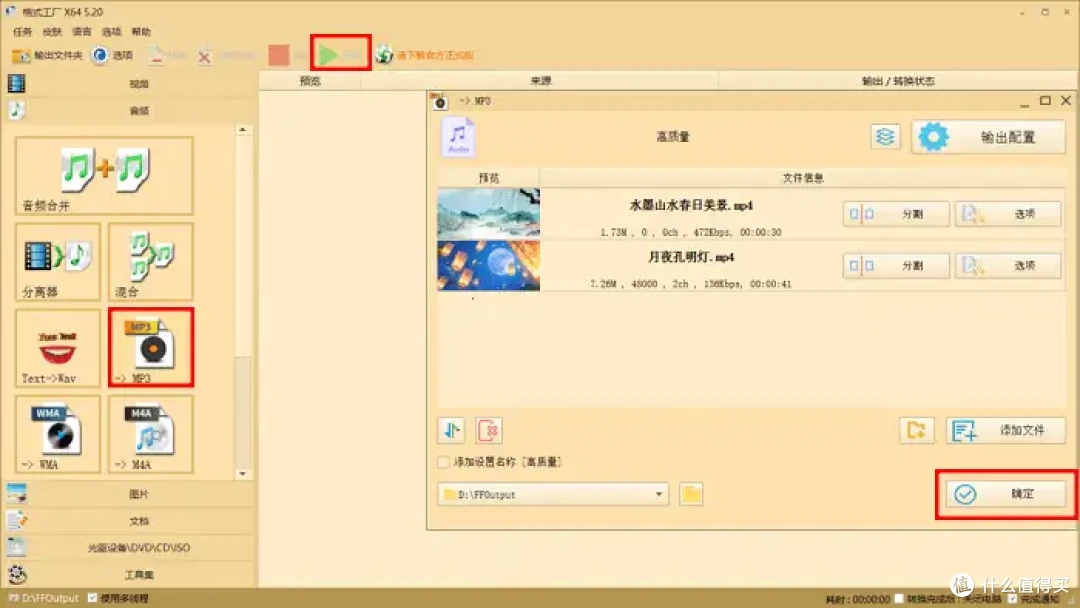Click the red remove-file icon below file list
This screenshot has height=608, width=1080.
(x=488, y=430)
